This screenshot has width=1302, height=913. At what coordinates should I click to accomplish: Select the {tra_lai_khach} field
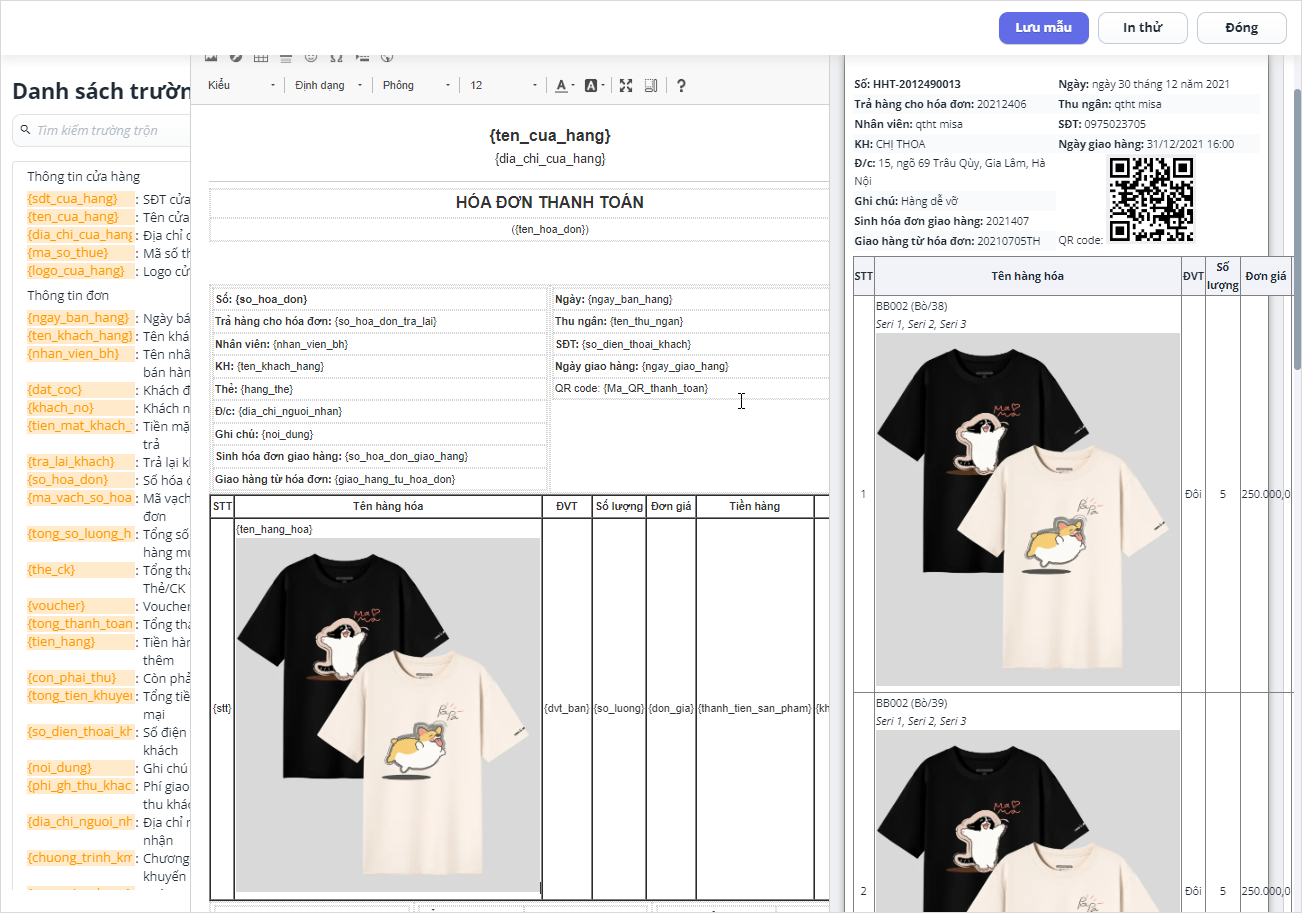[x=79, y=462]
